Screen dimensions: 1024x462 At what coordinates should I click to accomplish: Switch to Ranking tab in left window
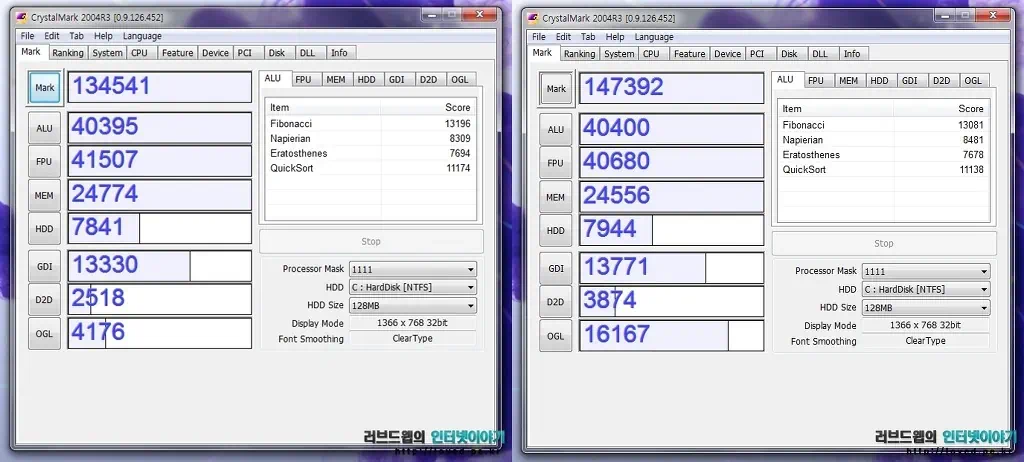pyautogui.click(x=68, y=53)
